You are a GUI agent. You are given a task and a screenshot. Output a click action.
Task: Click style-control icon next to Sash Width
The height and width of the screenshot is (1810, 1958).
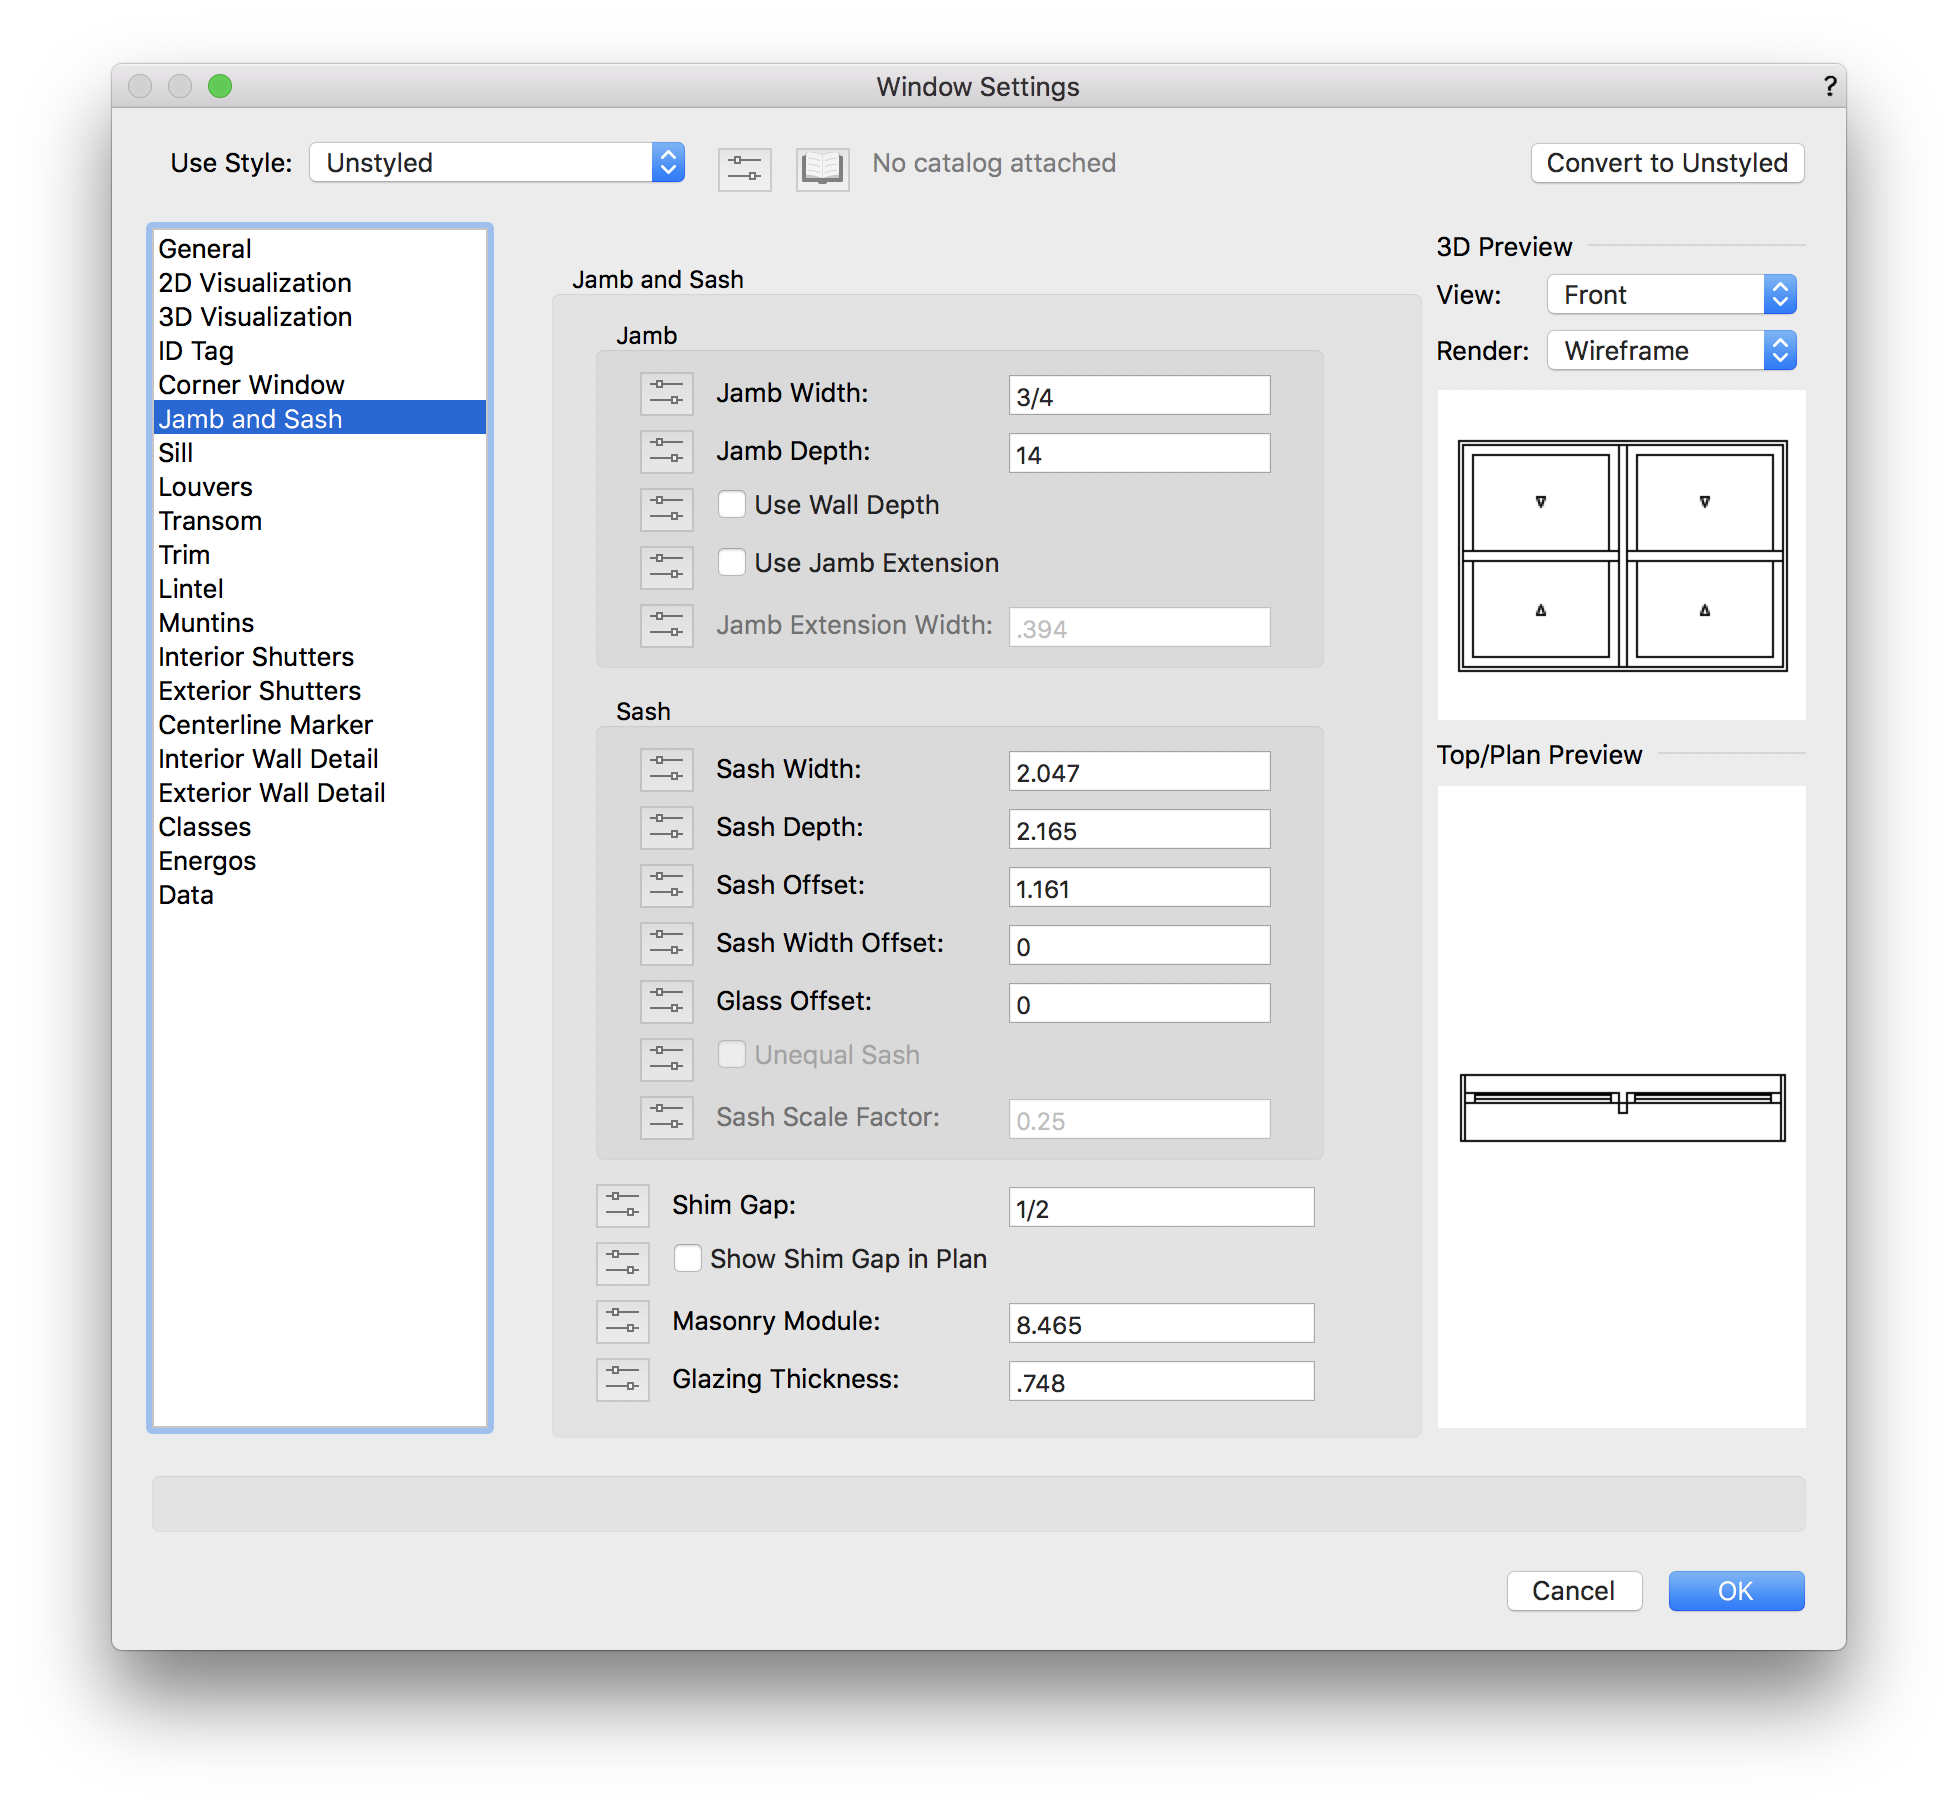tap(666, 770)
